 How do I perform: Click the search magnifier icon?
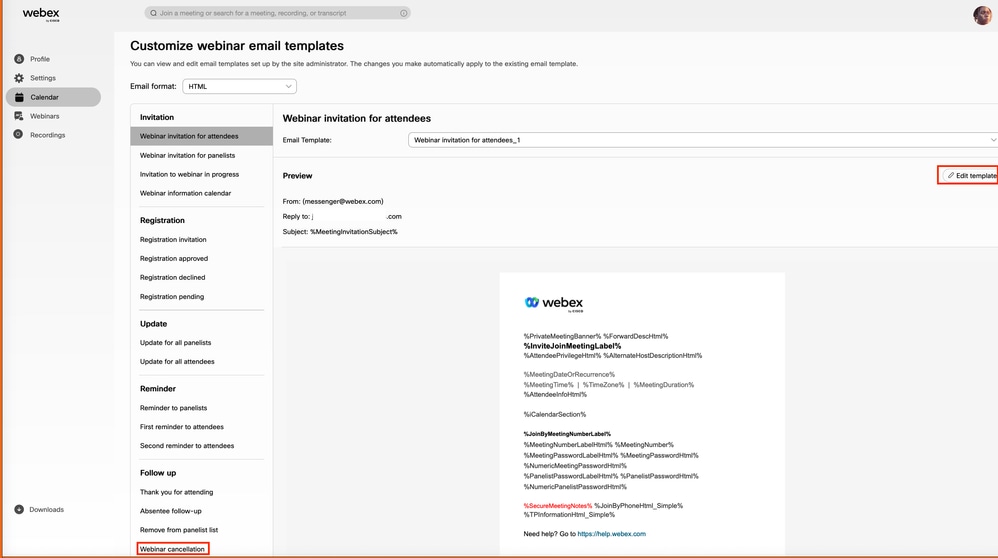coord(153,13)
